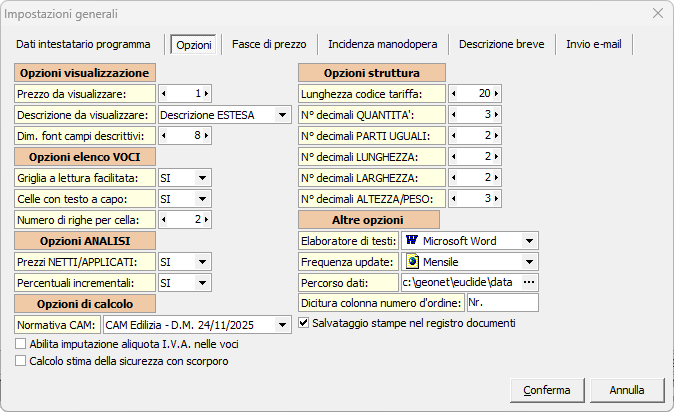
Task: Close the Impostazioni generali dialog
Action: point(657,13)
